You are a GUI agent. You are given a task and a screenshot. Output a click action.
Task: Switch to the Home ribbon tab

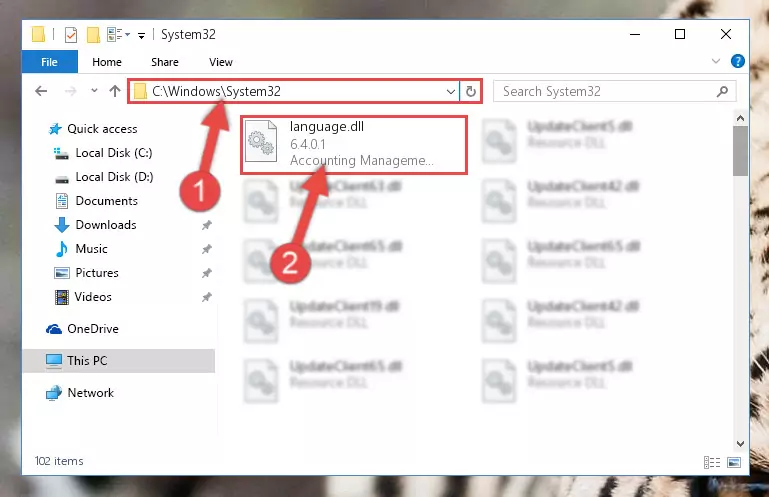[107, 62]
